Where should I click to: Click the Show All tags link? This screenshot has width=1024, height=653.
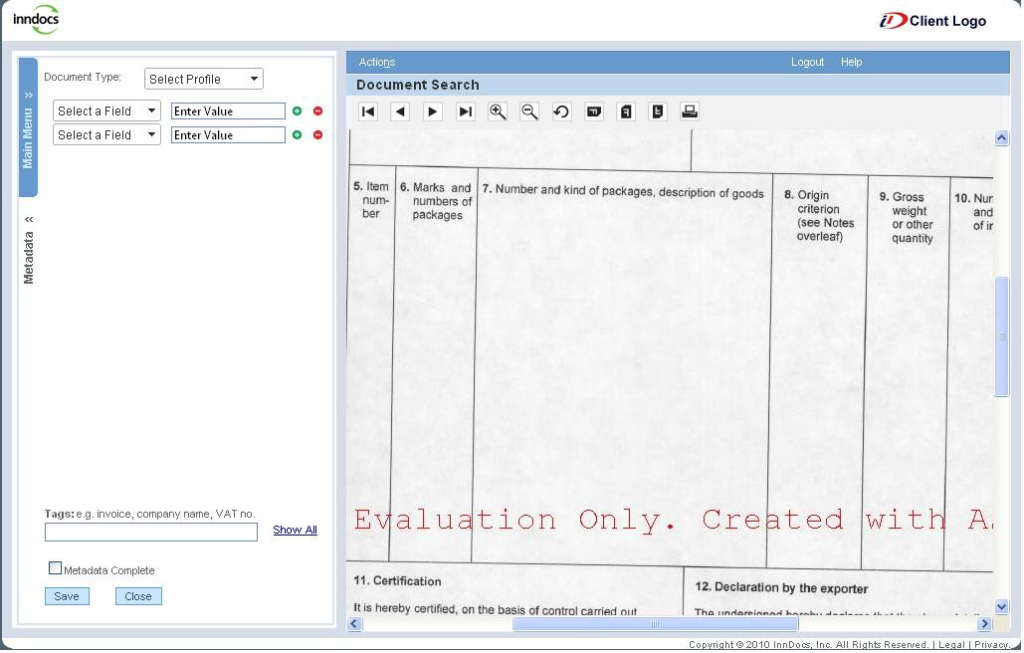tap(295, 530)
